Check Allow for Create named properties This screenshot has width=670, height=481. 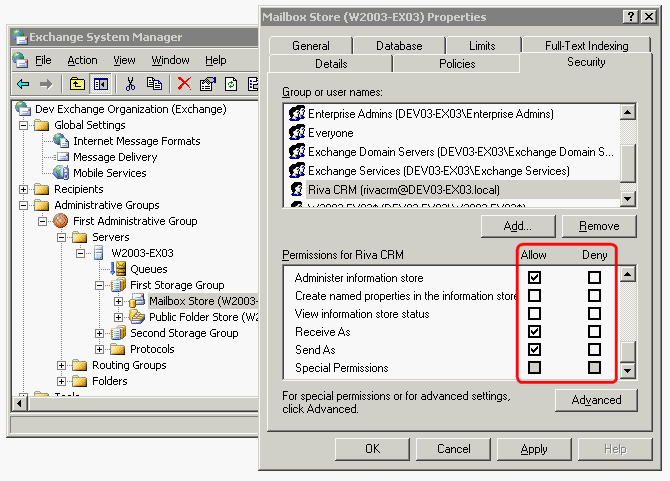tap(534, 295)
